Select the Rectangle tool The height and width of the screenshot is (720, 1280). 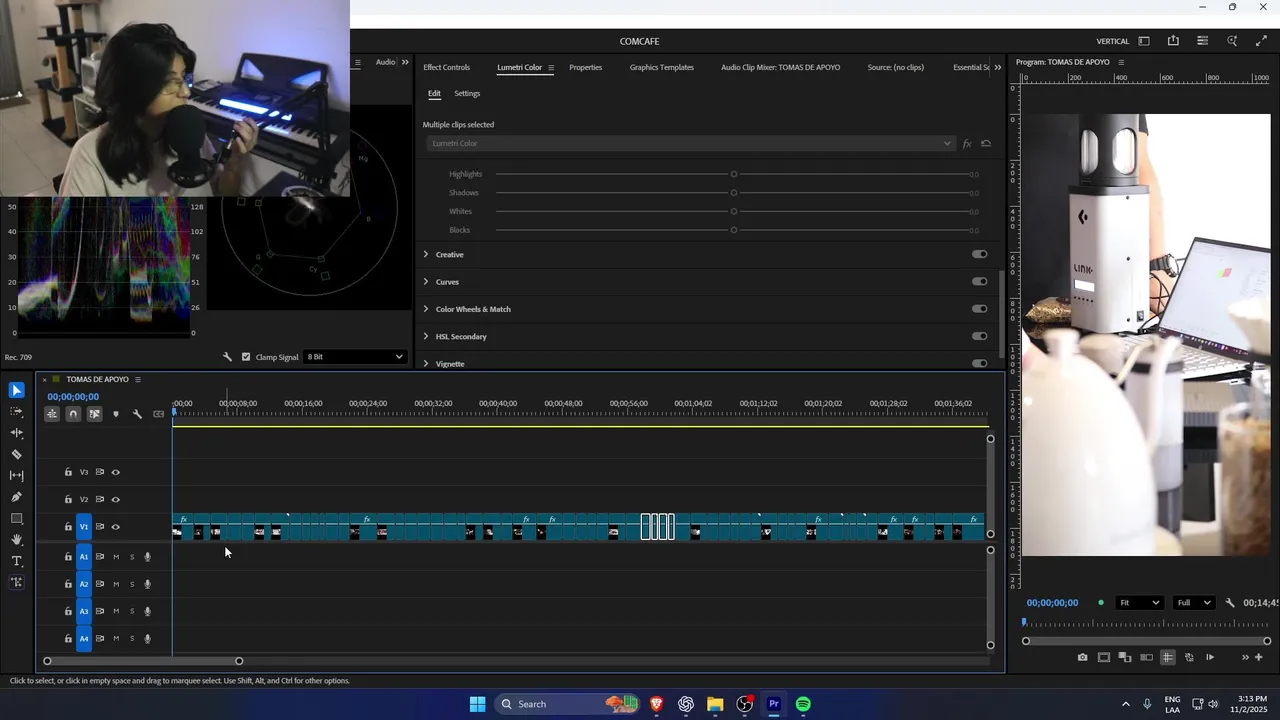[x=17, y=519]
